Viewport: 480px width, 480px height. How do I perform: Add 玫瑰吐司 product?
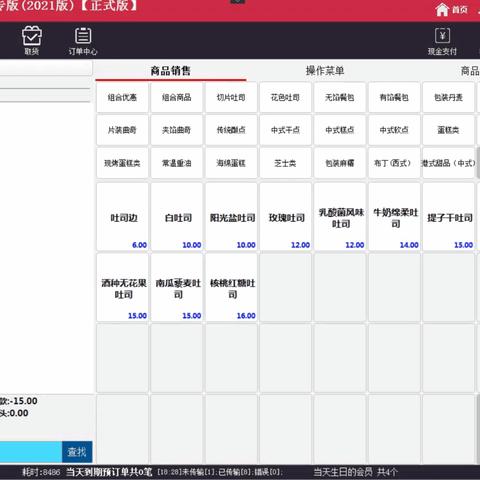click(x=285, y=217)
